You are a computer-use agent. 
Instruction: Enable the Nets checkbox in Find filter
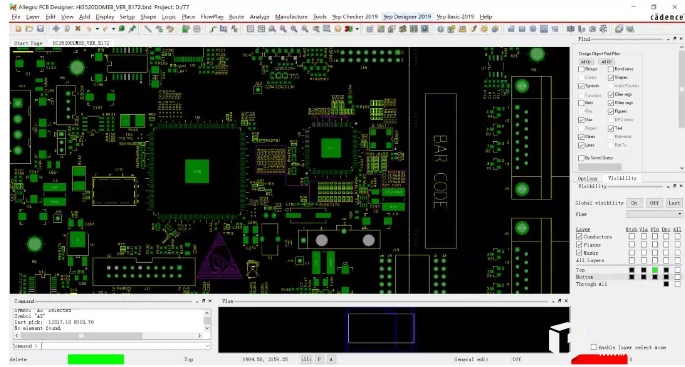click(x=581, y=103)
